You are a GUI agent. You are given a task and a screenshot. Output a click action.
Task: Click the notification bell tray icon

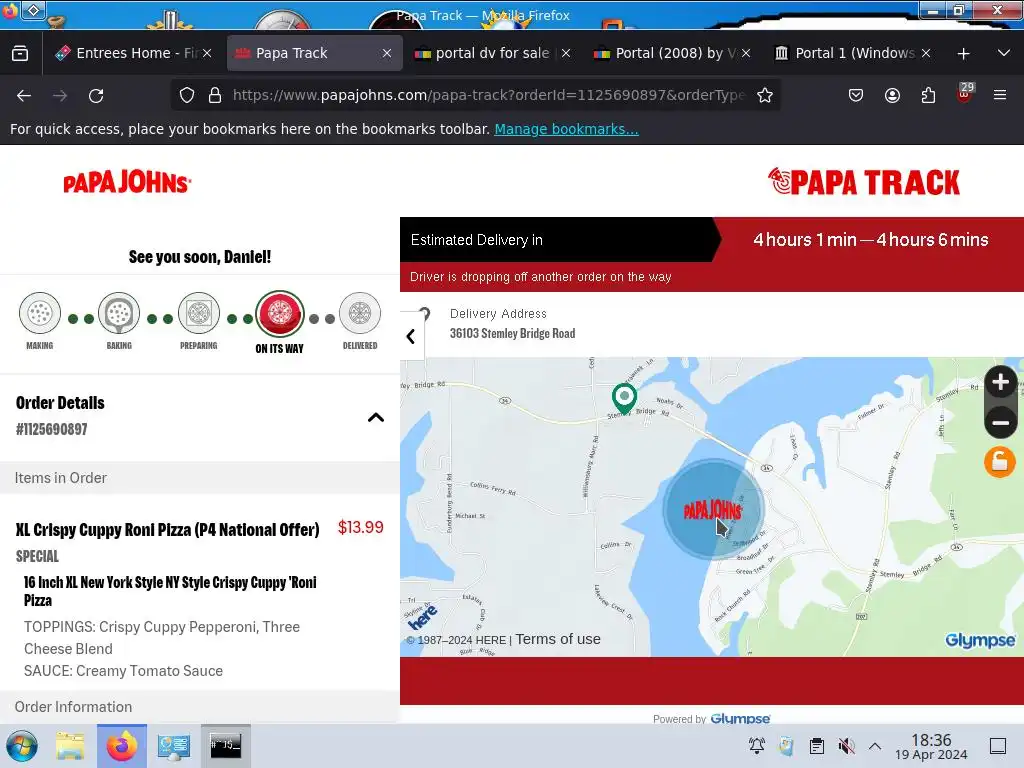757,746
